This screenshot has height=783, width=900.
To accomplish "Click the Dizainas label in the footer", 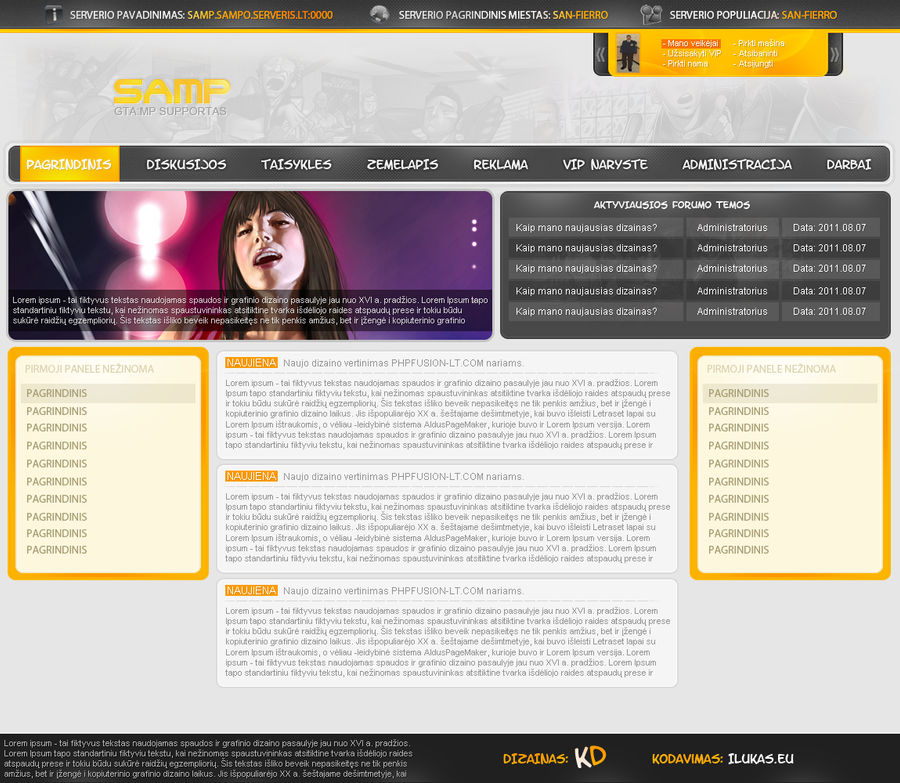I will tap(535, 759).
